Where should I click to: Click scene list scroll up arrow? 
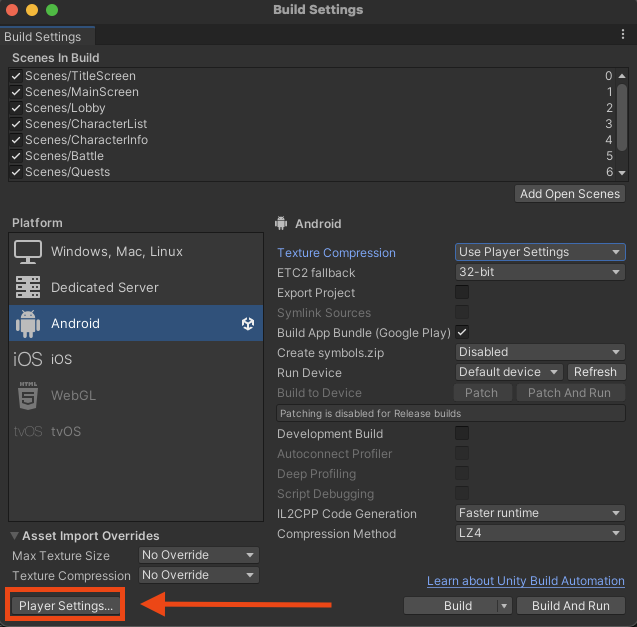[x=622, y=76]
